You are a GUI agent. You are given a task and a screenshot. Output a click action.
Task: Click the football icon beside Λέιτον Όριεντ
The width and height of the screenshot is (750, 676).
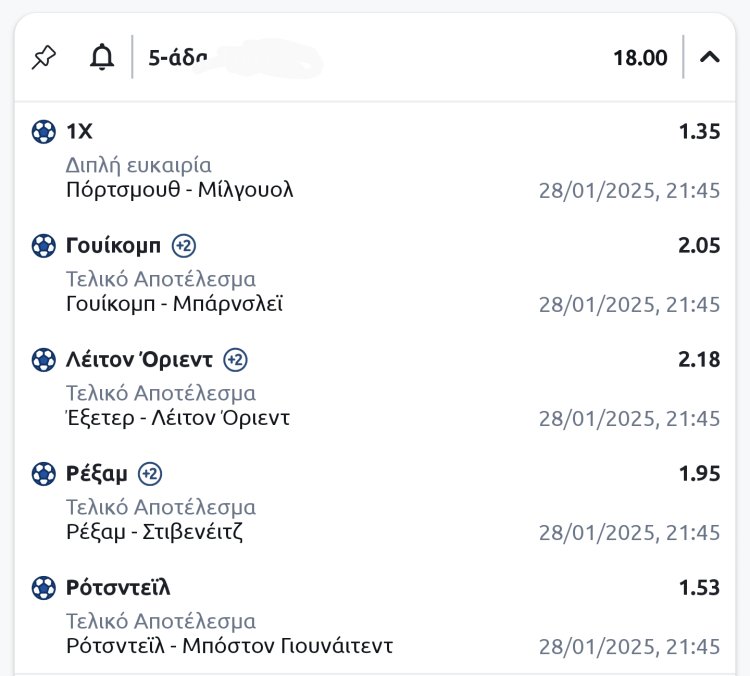pos(43,359)
